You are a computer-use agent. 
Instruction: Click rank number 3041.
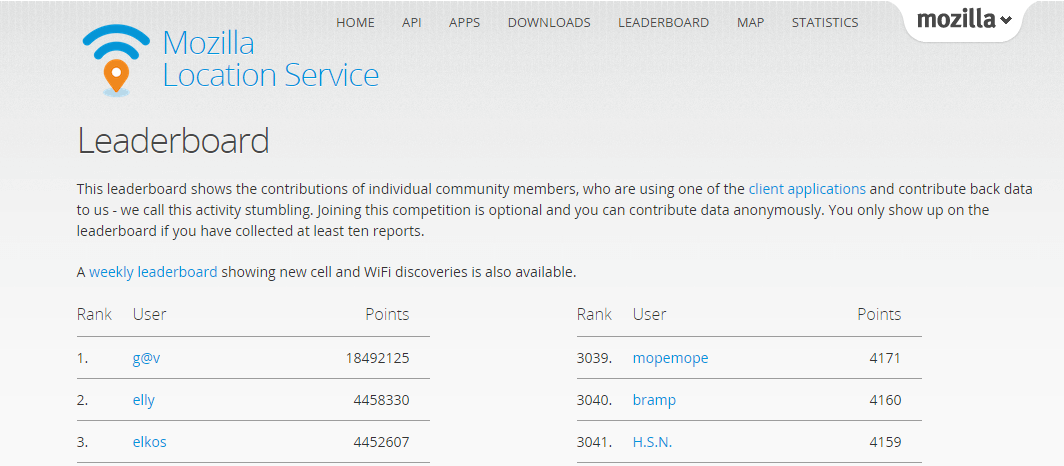(x=594, y=442)
